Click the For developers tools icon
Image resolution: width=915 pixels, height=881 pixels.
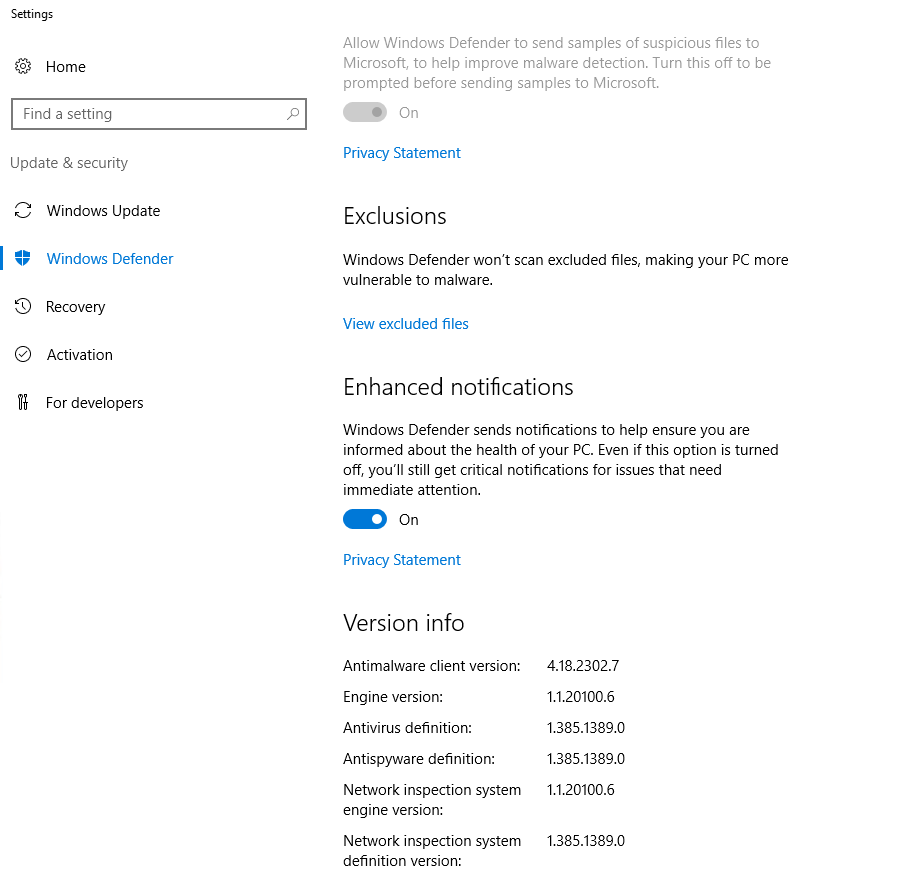pos(23,403)
